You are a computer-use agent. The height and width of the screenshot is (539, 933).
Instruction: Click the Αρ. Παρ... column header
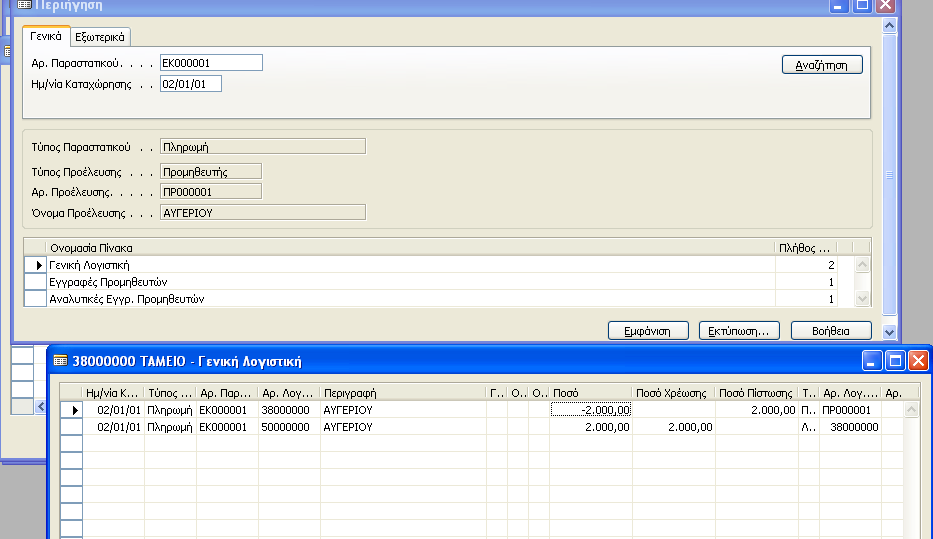[227, 393]
